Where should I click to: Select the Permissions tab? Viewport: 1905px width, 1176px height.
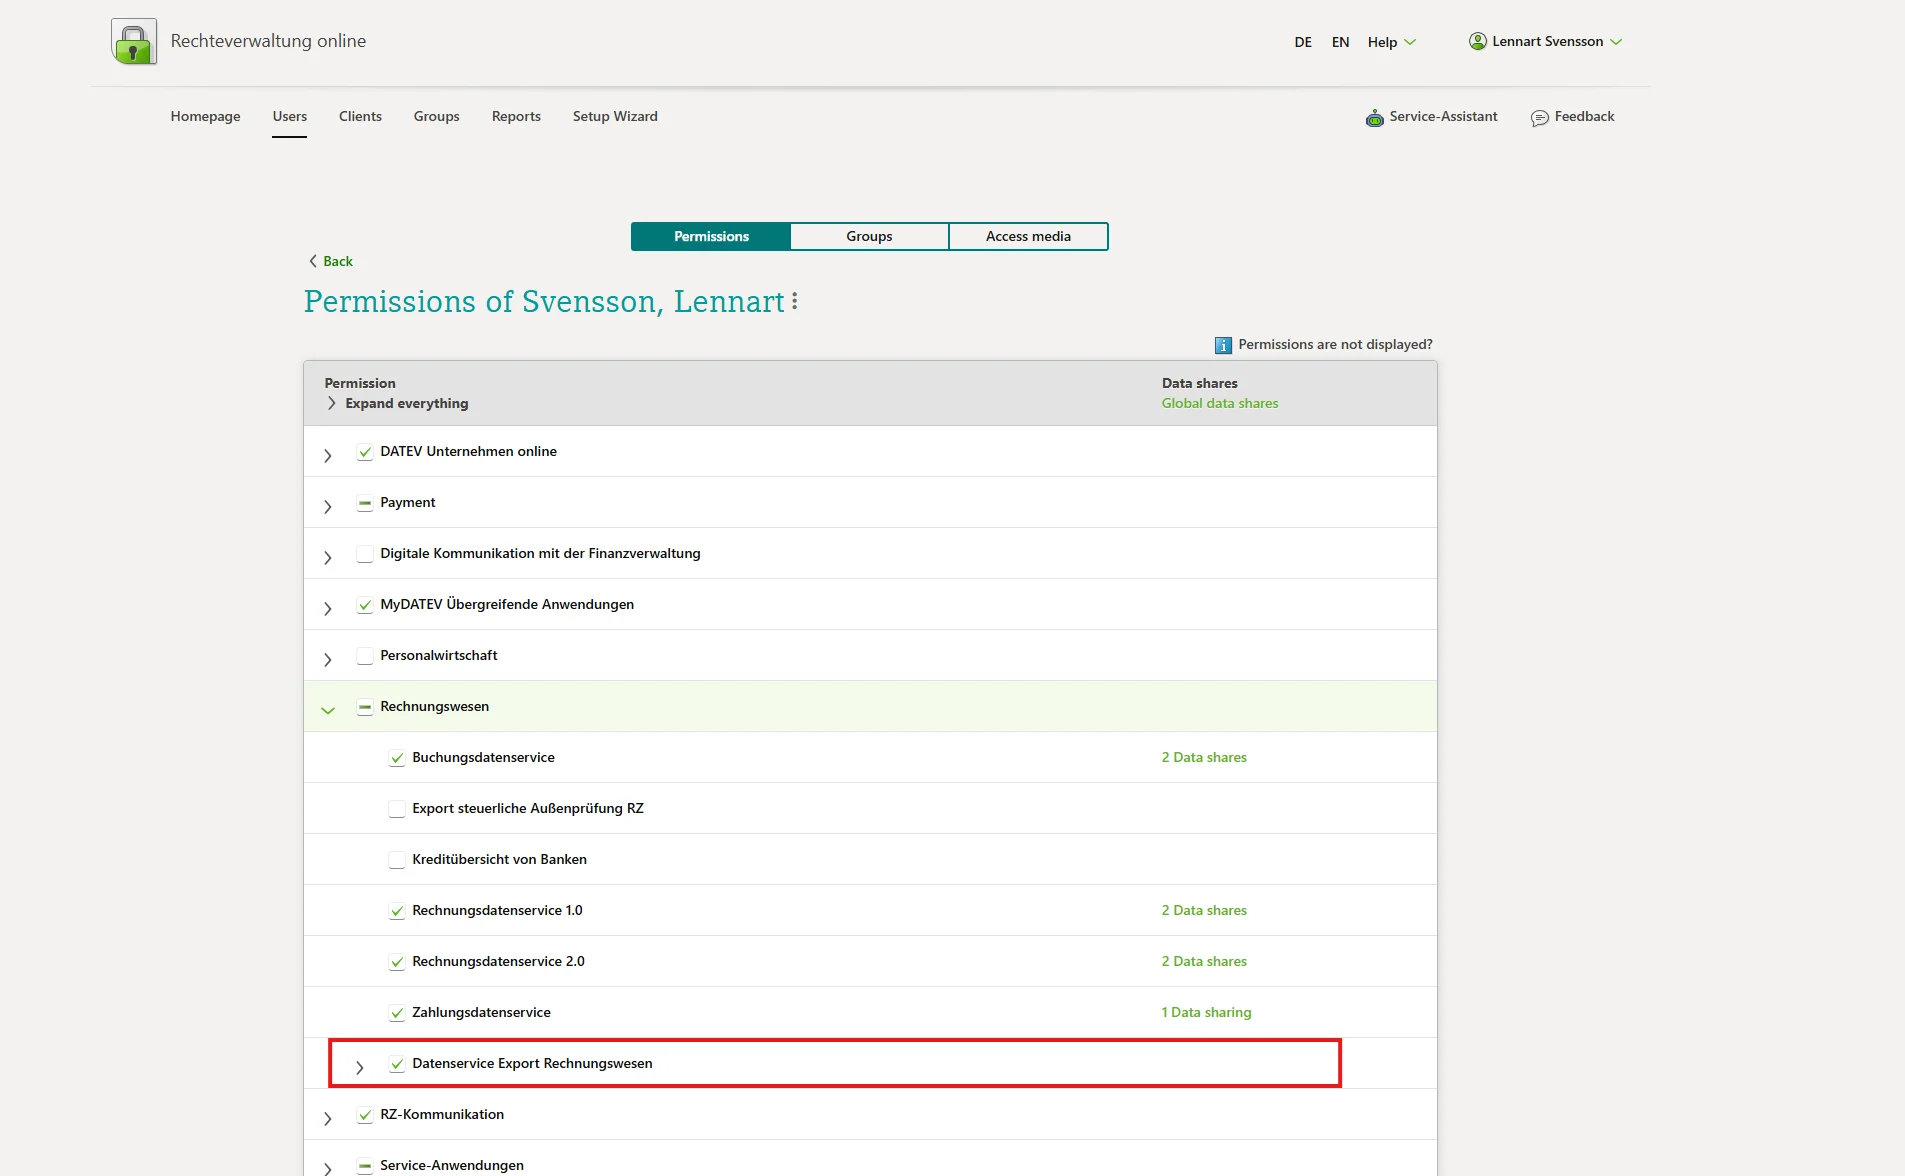click(x=711, y=236)
